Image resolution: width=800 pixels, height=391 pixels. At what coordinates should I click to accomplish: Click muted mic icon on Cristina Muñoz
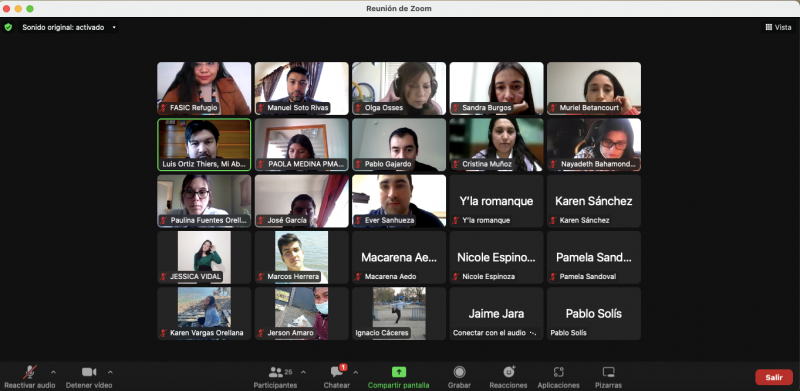[456, 164]
